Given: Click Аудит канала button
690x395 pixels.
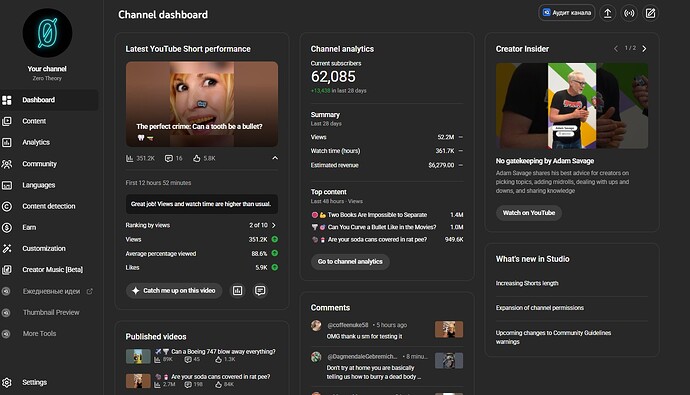Looking at the screenshot, I should coord(567,13).
